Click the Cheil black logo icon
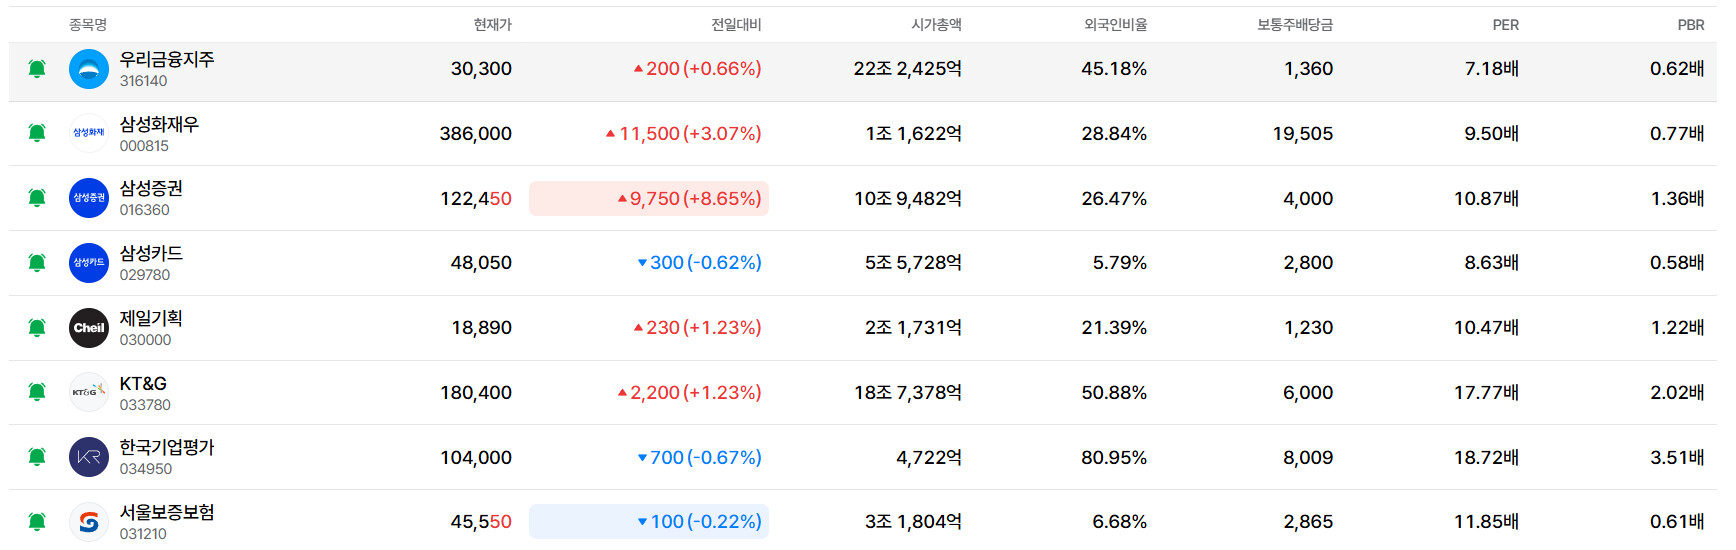 89,328
